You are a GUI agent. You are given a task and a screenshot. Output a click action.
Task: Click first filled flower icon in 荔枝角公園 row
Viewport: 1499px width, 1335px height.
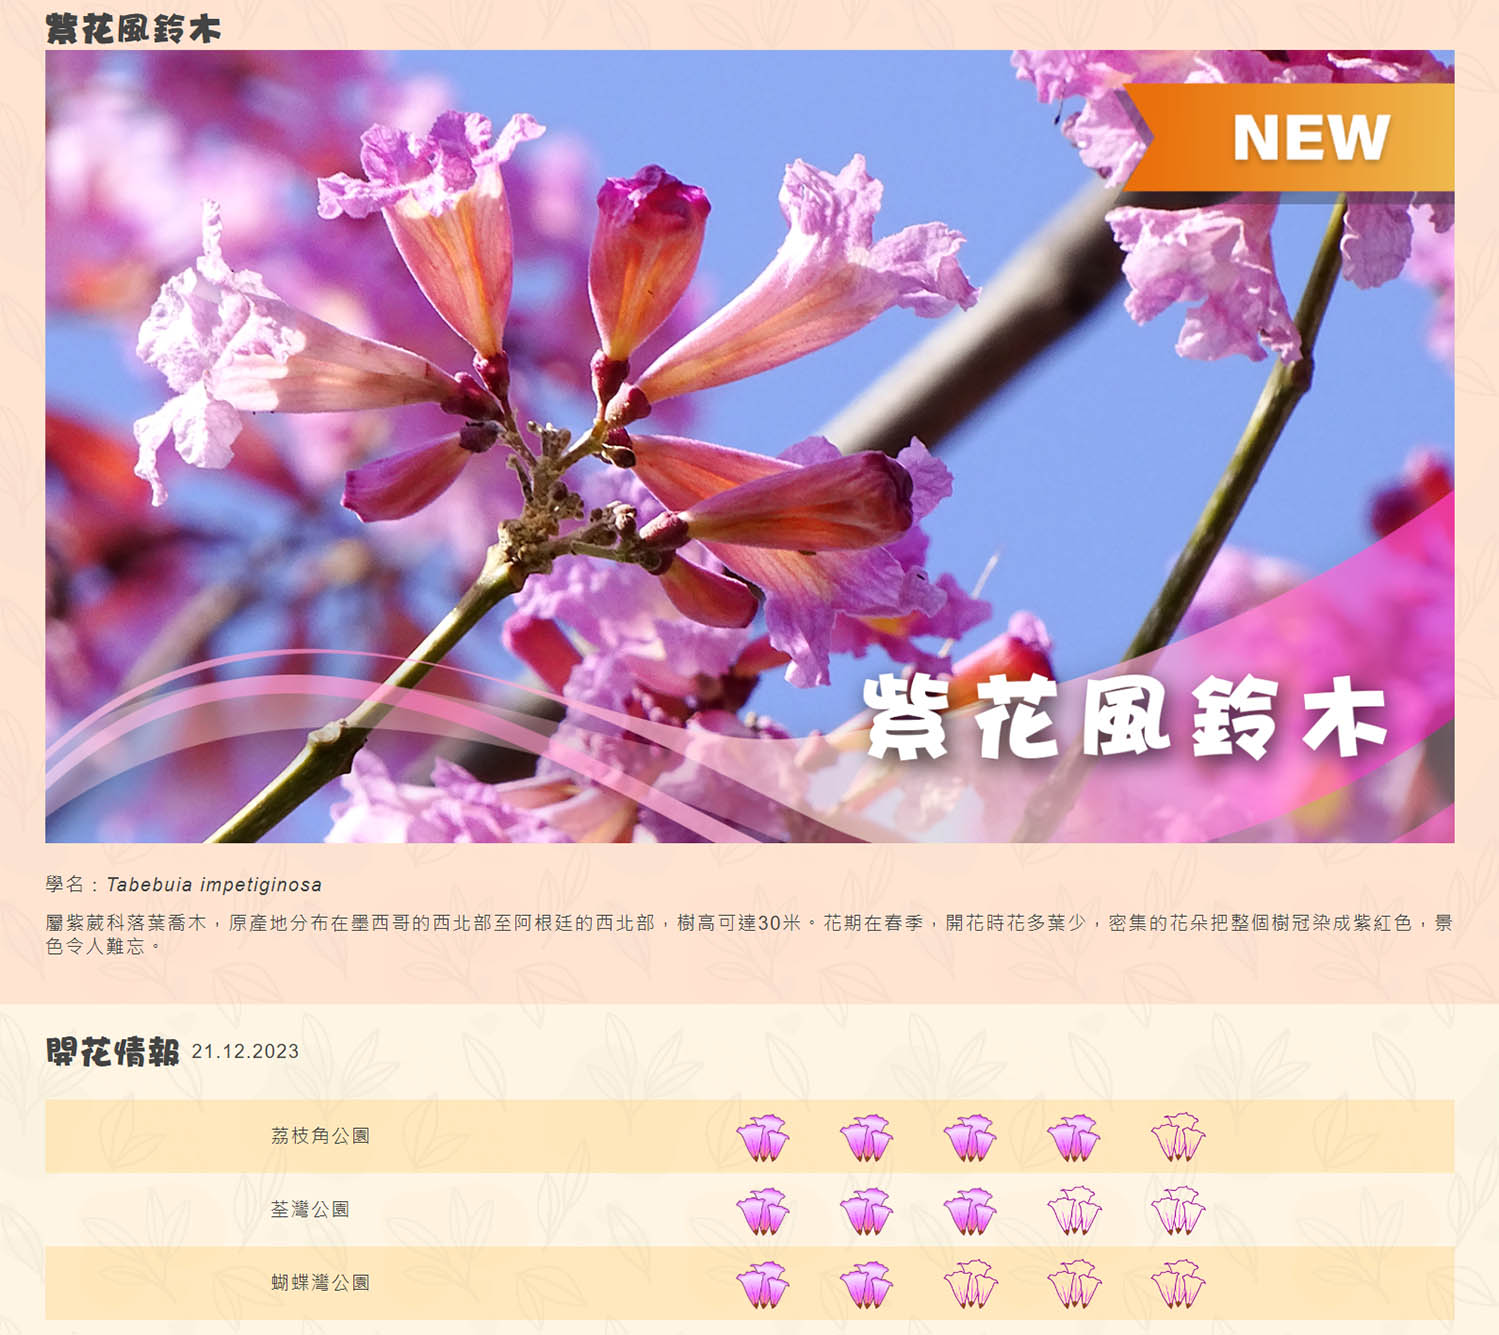coord(762,1137)
